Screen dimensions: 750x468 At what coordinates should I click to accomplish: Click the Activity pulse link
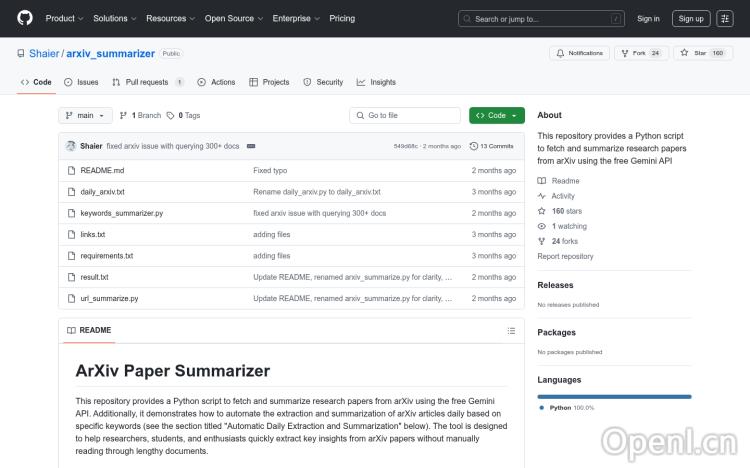click(x=563, y=196)
